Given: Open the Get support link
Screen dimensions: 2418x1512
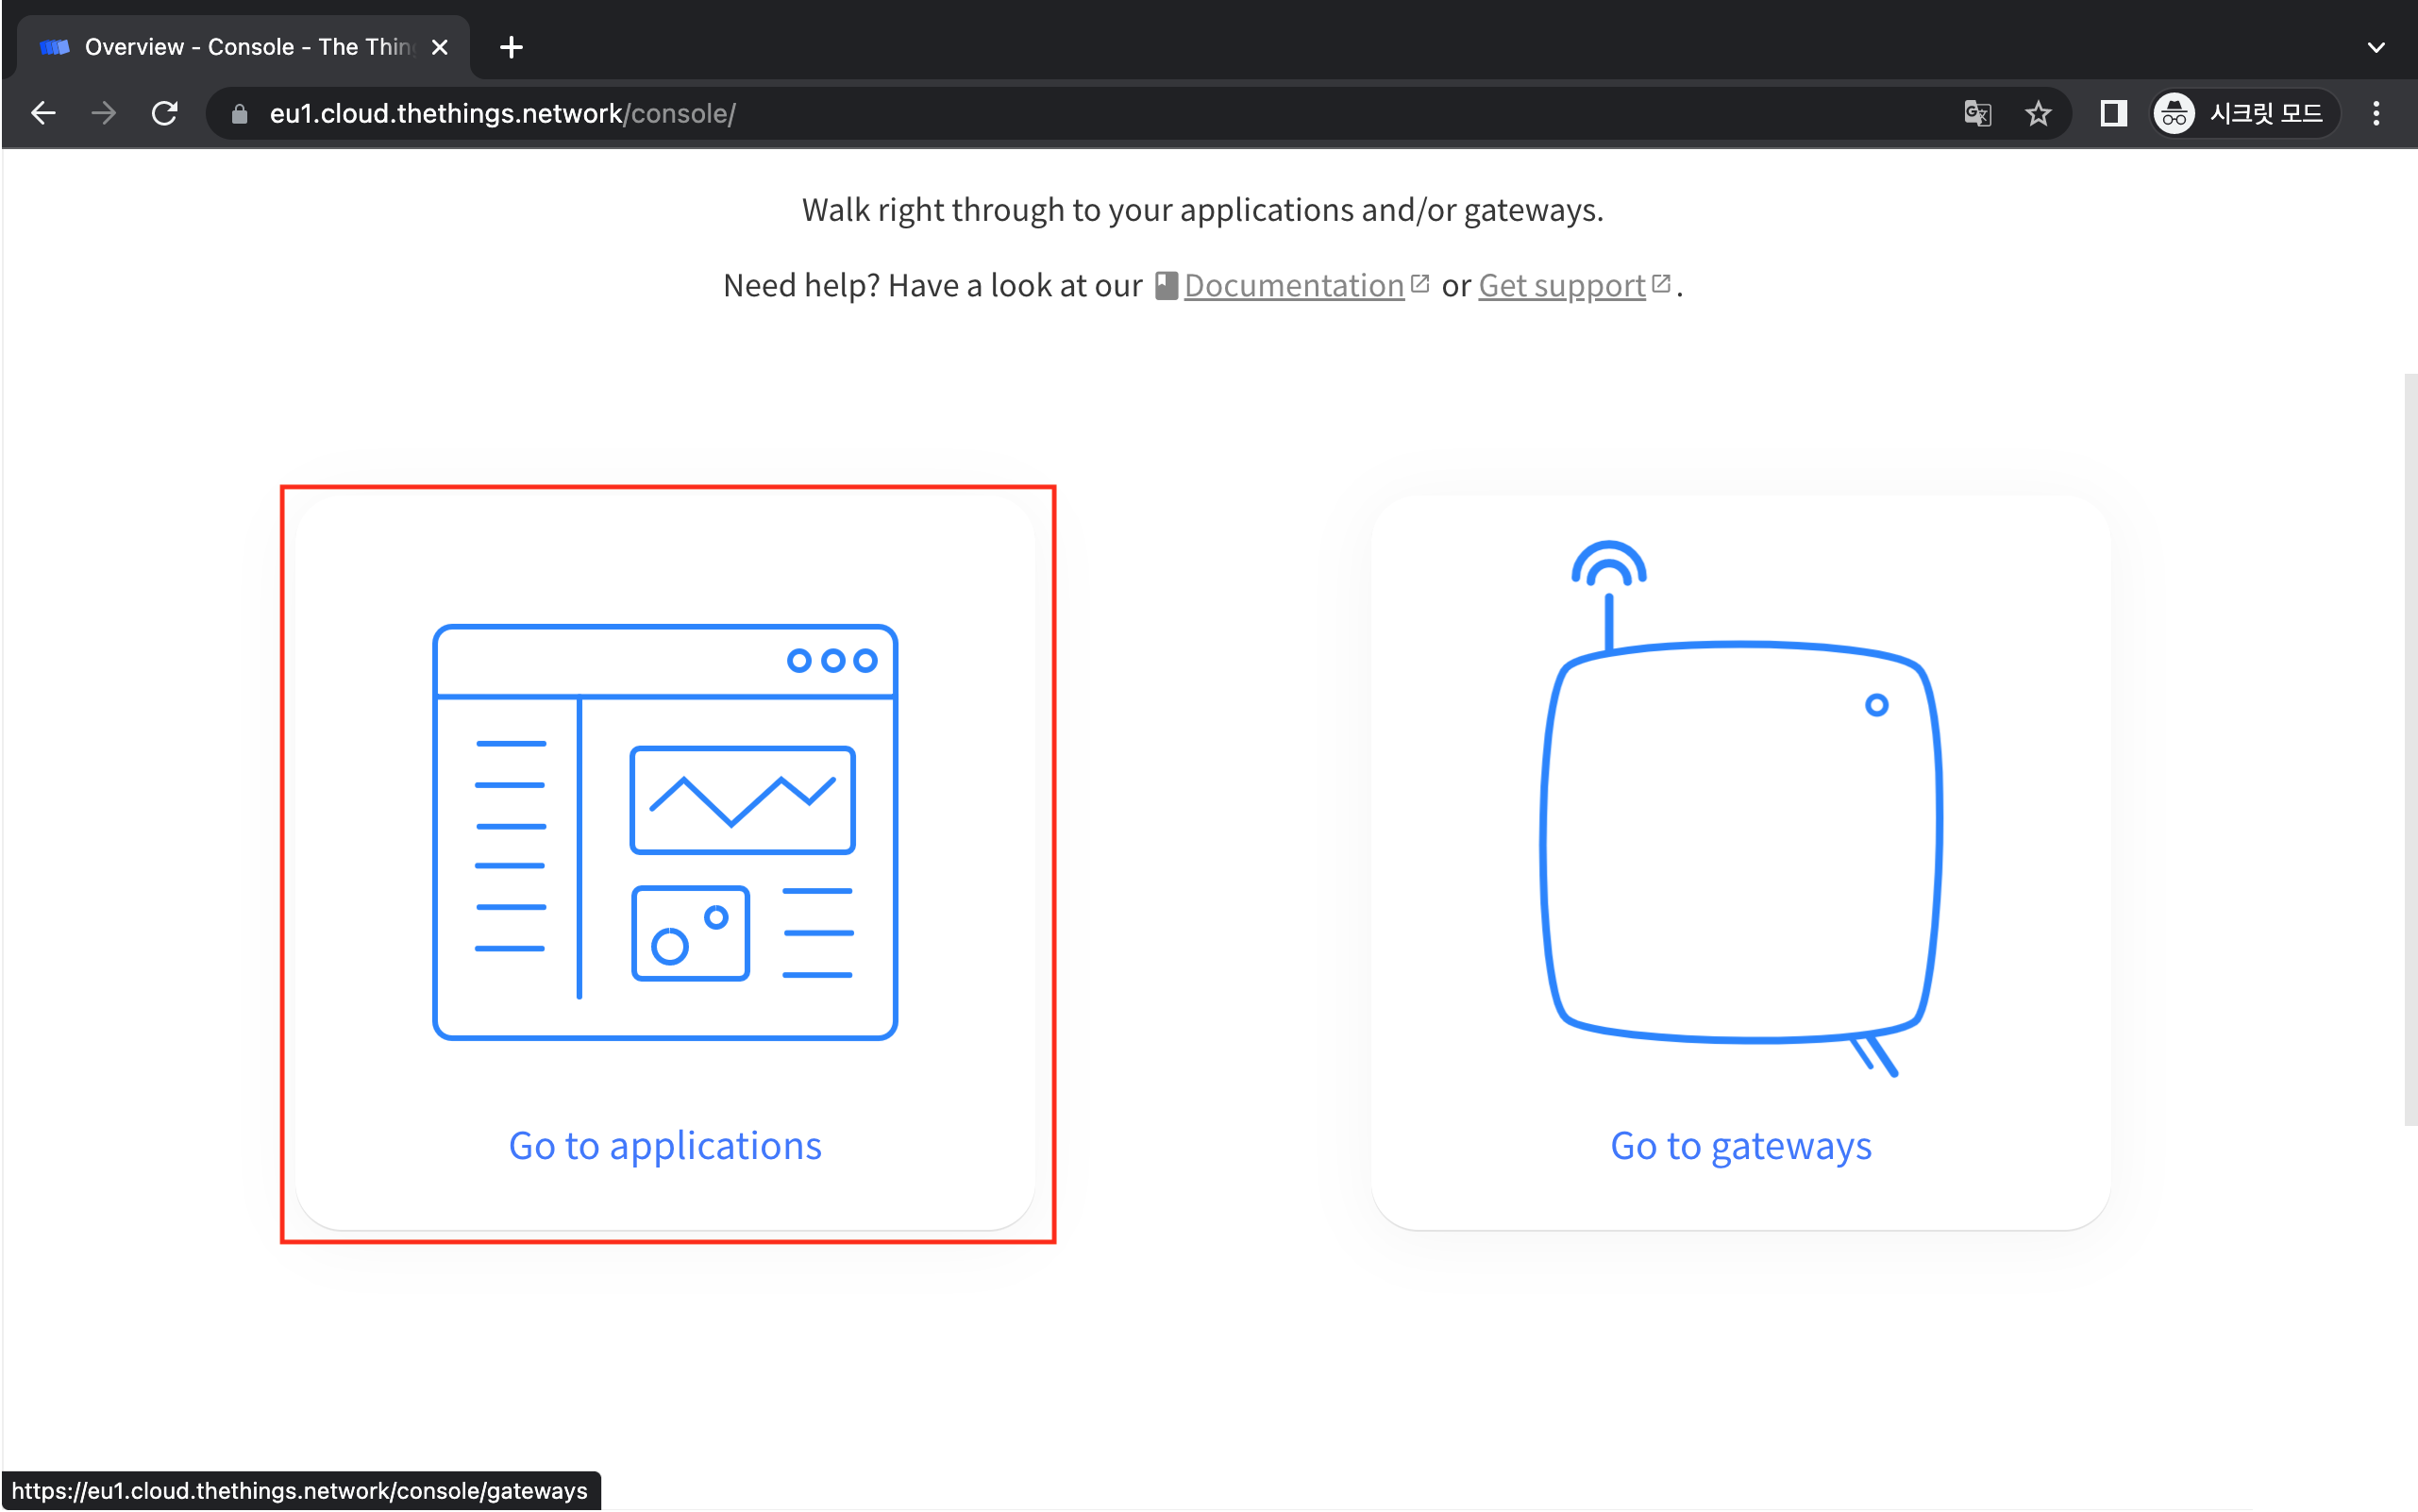Looking at the screenshot, I should click(x=1562, y=286).
